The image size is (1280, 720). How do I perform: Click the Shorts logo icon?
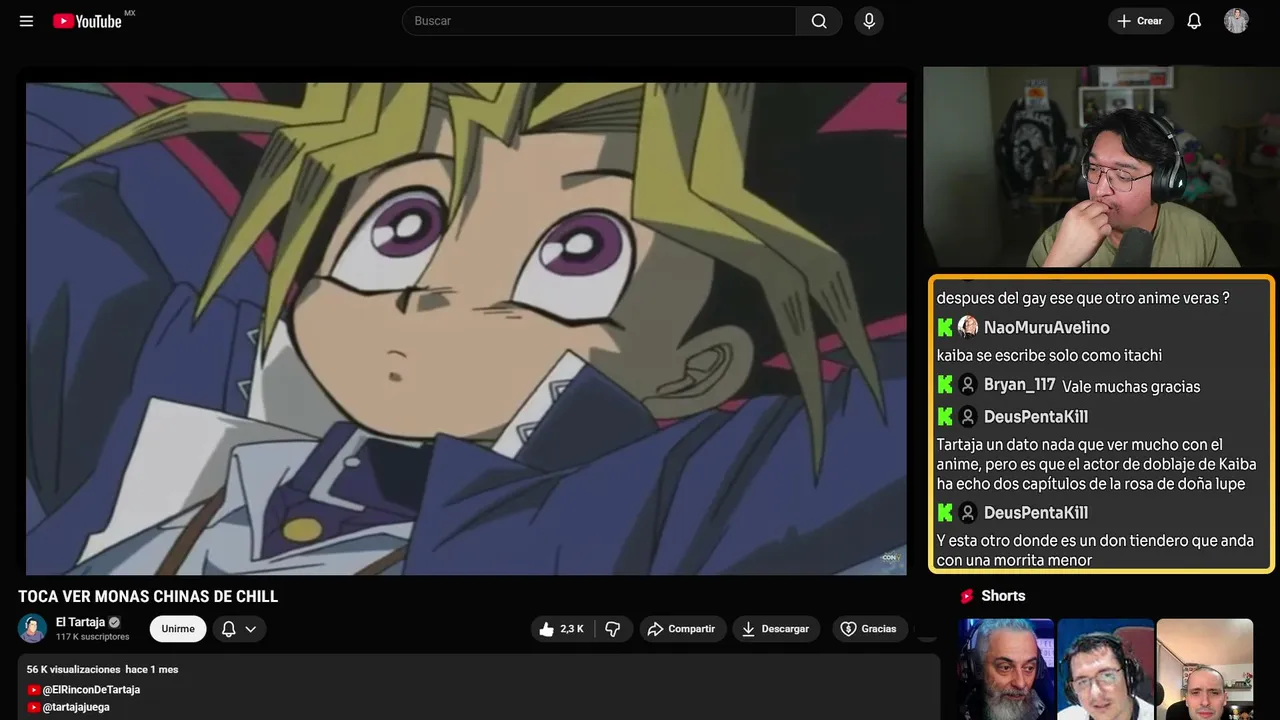click(x=967, y=596)
